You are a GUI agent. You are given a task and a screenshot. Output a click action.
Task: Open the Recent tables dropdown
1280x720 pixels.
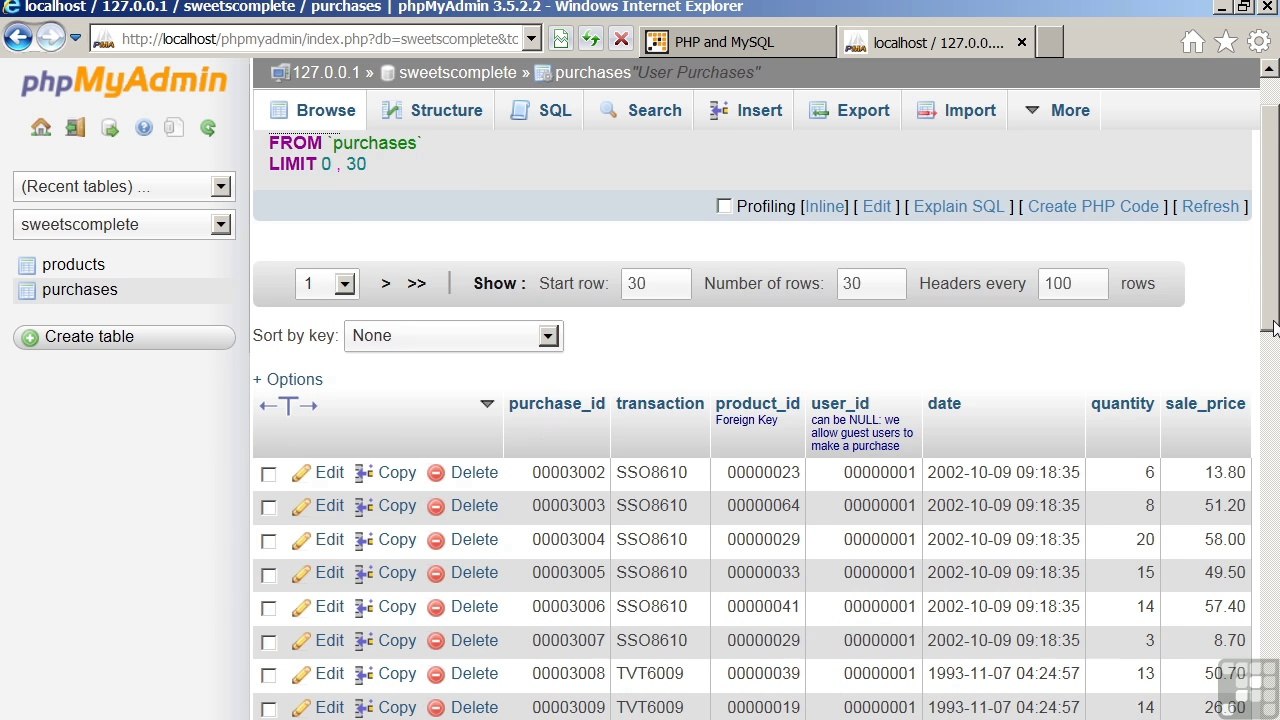click(x=124, y=186)
